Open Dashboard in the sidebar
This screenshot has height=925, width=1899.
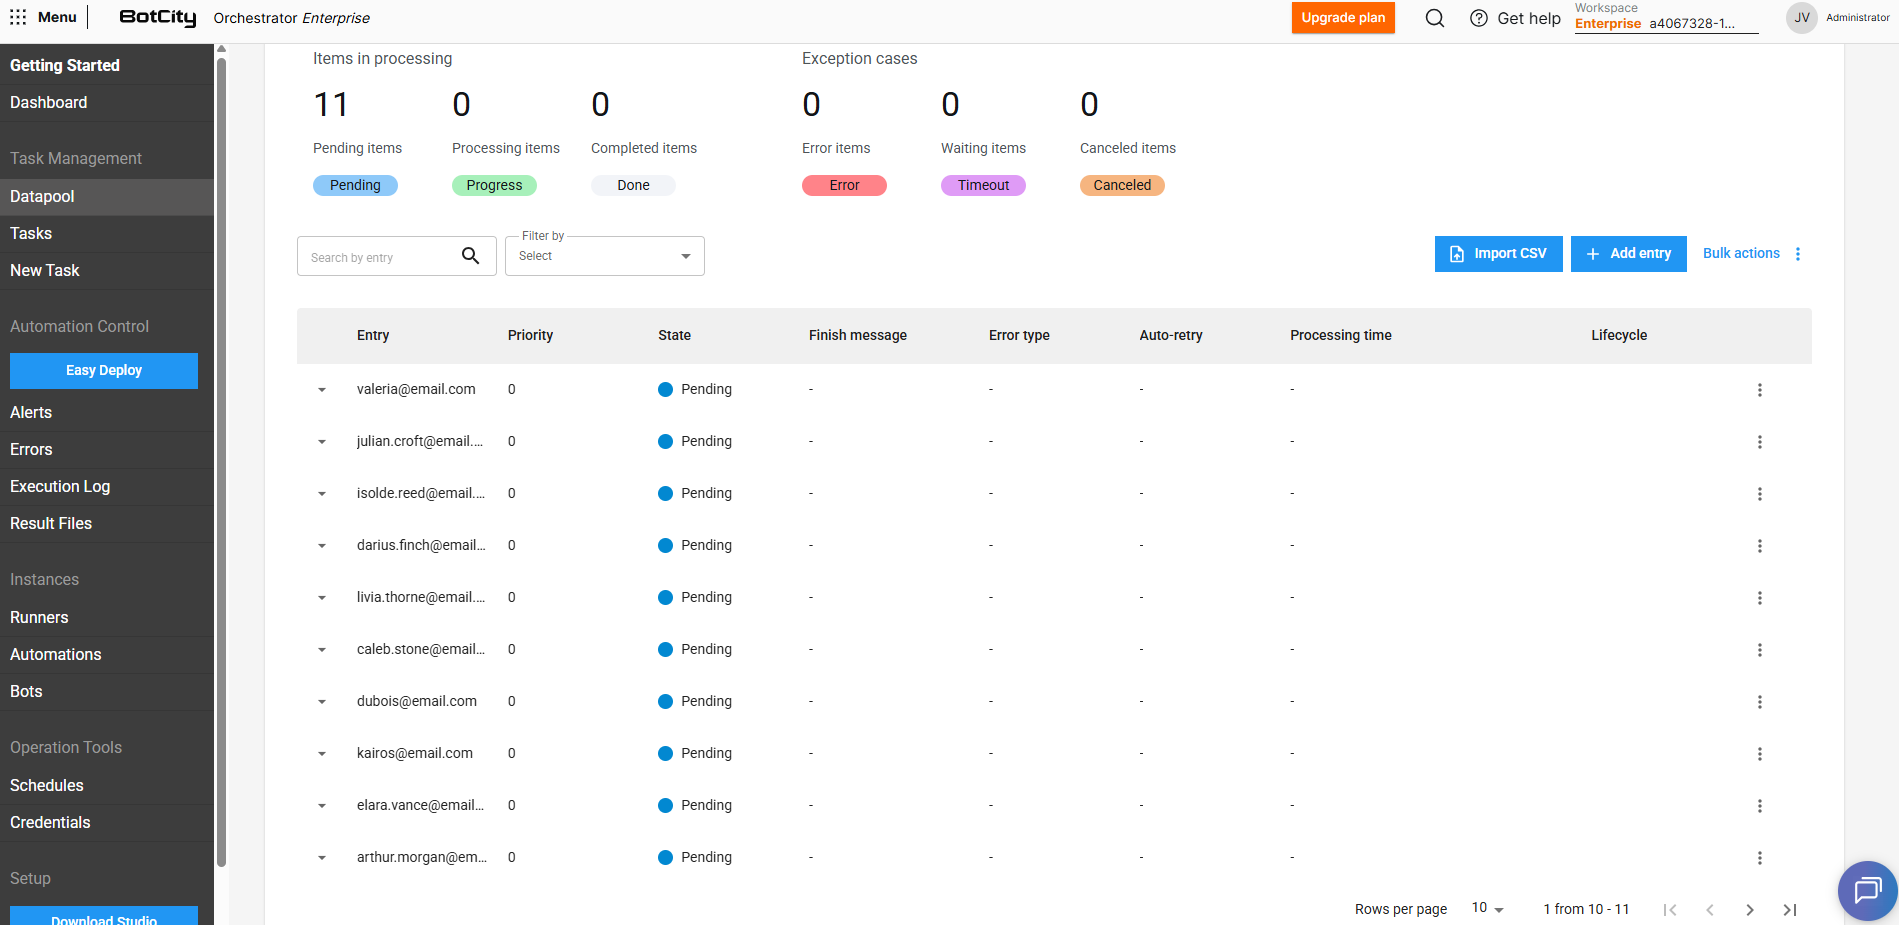pyautogui.click(x=48, y=102)
